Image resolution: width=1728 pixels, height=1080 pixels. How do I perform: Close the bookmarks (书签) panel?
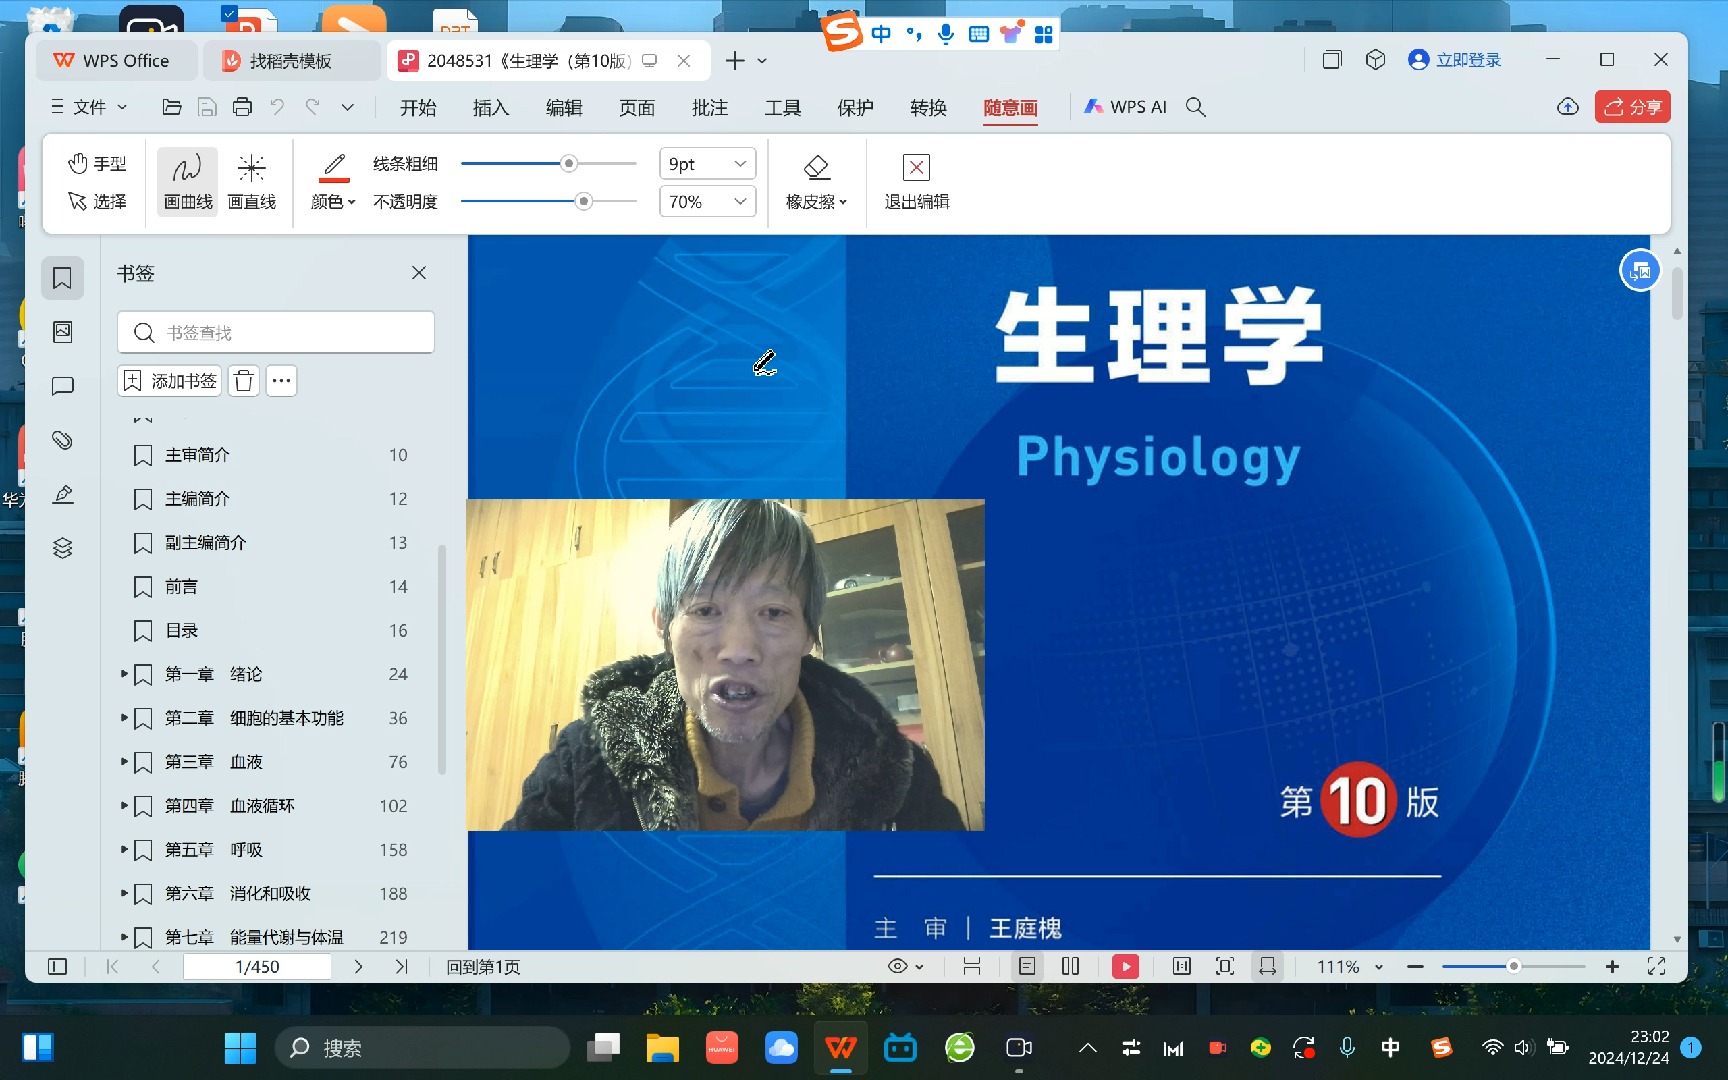pos(419,273)
